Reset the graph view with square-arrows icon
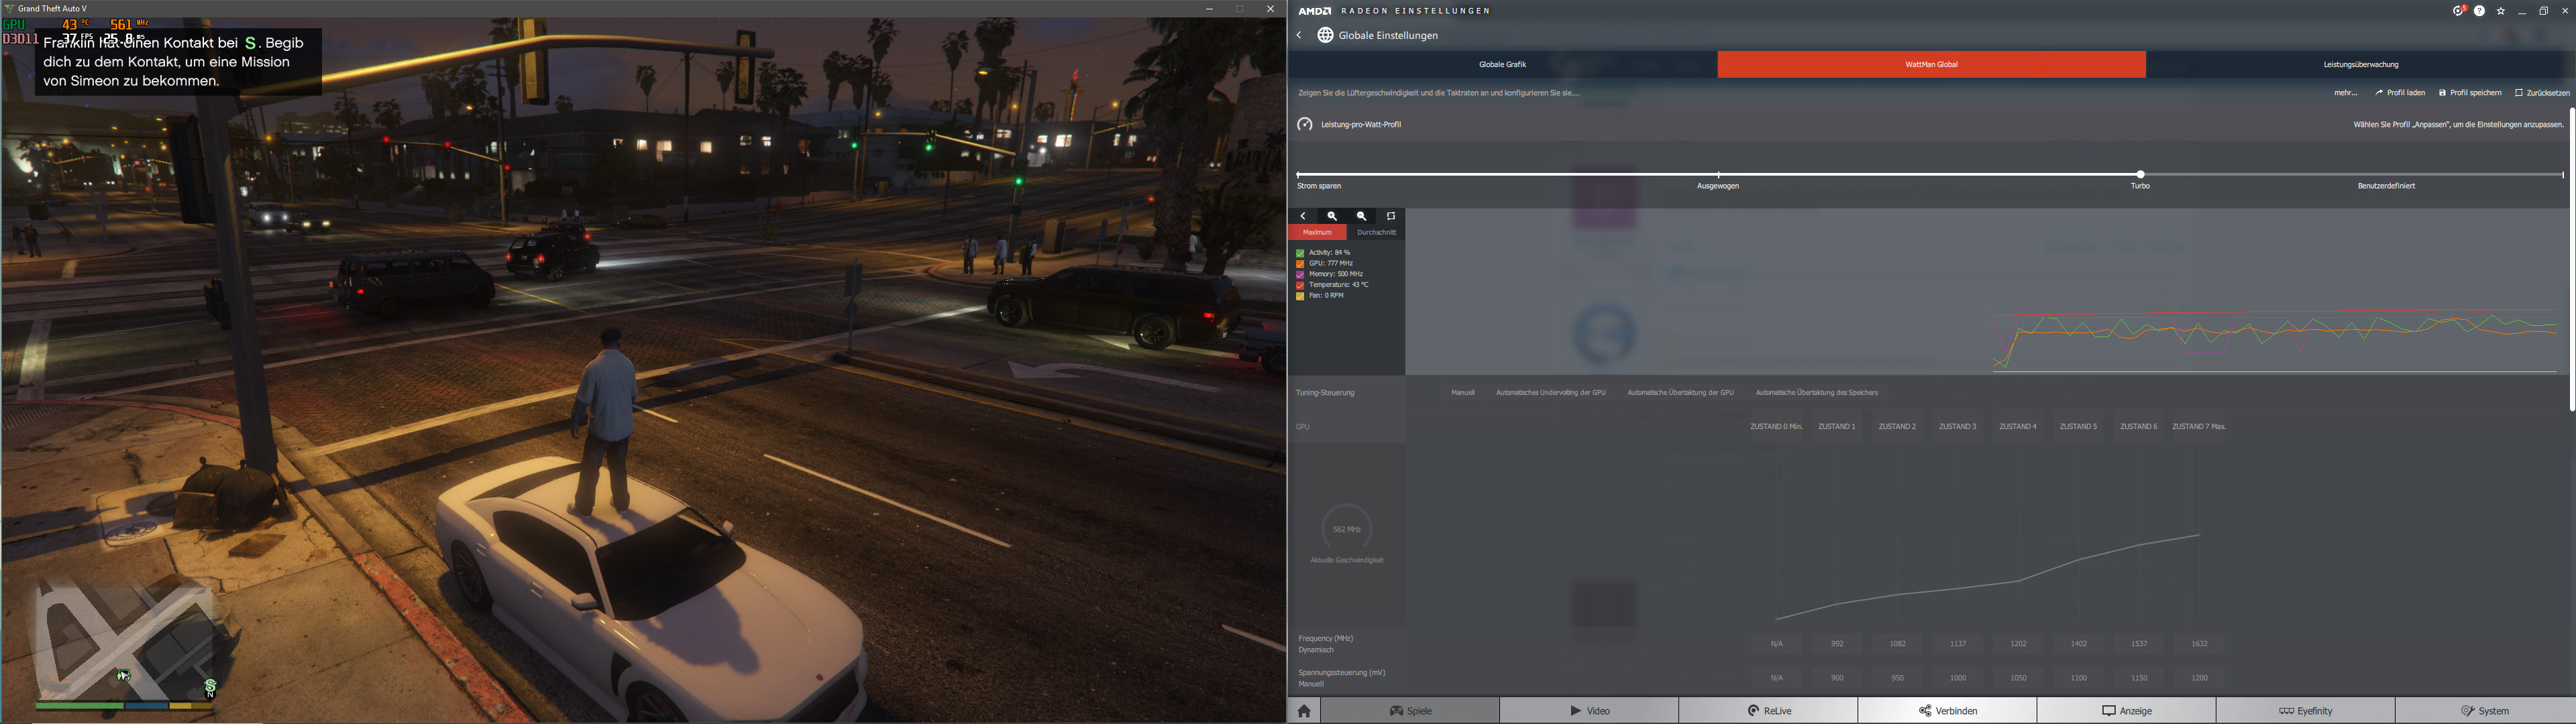 [x=1391, y=216]
